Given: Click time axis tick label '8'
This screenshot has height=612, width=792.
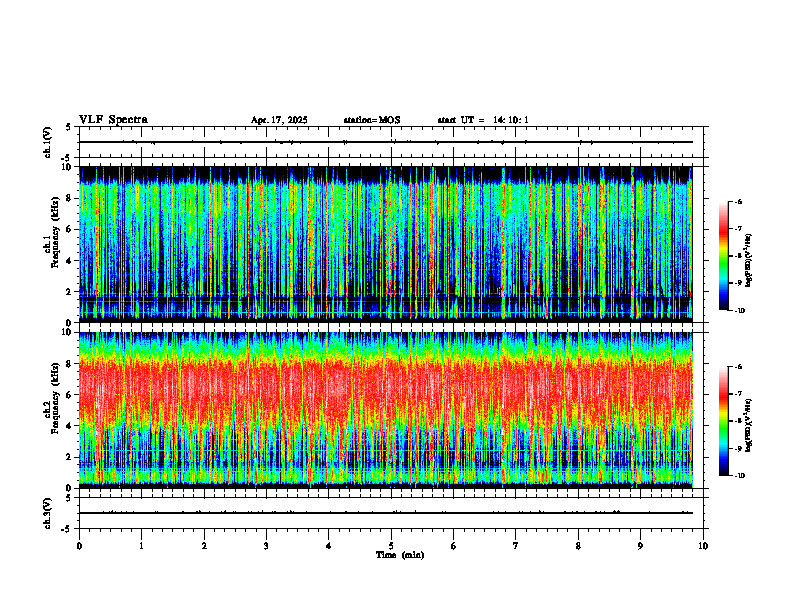Looking at the screenshot, I should [x=578, y=546].
